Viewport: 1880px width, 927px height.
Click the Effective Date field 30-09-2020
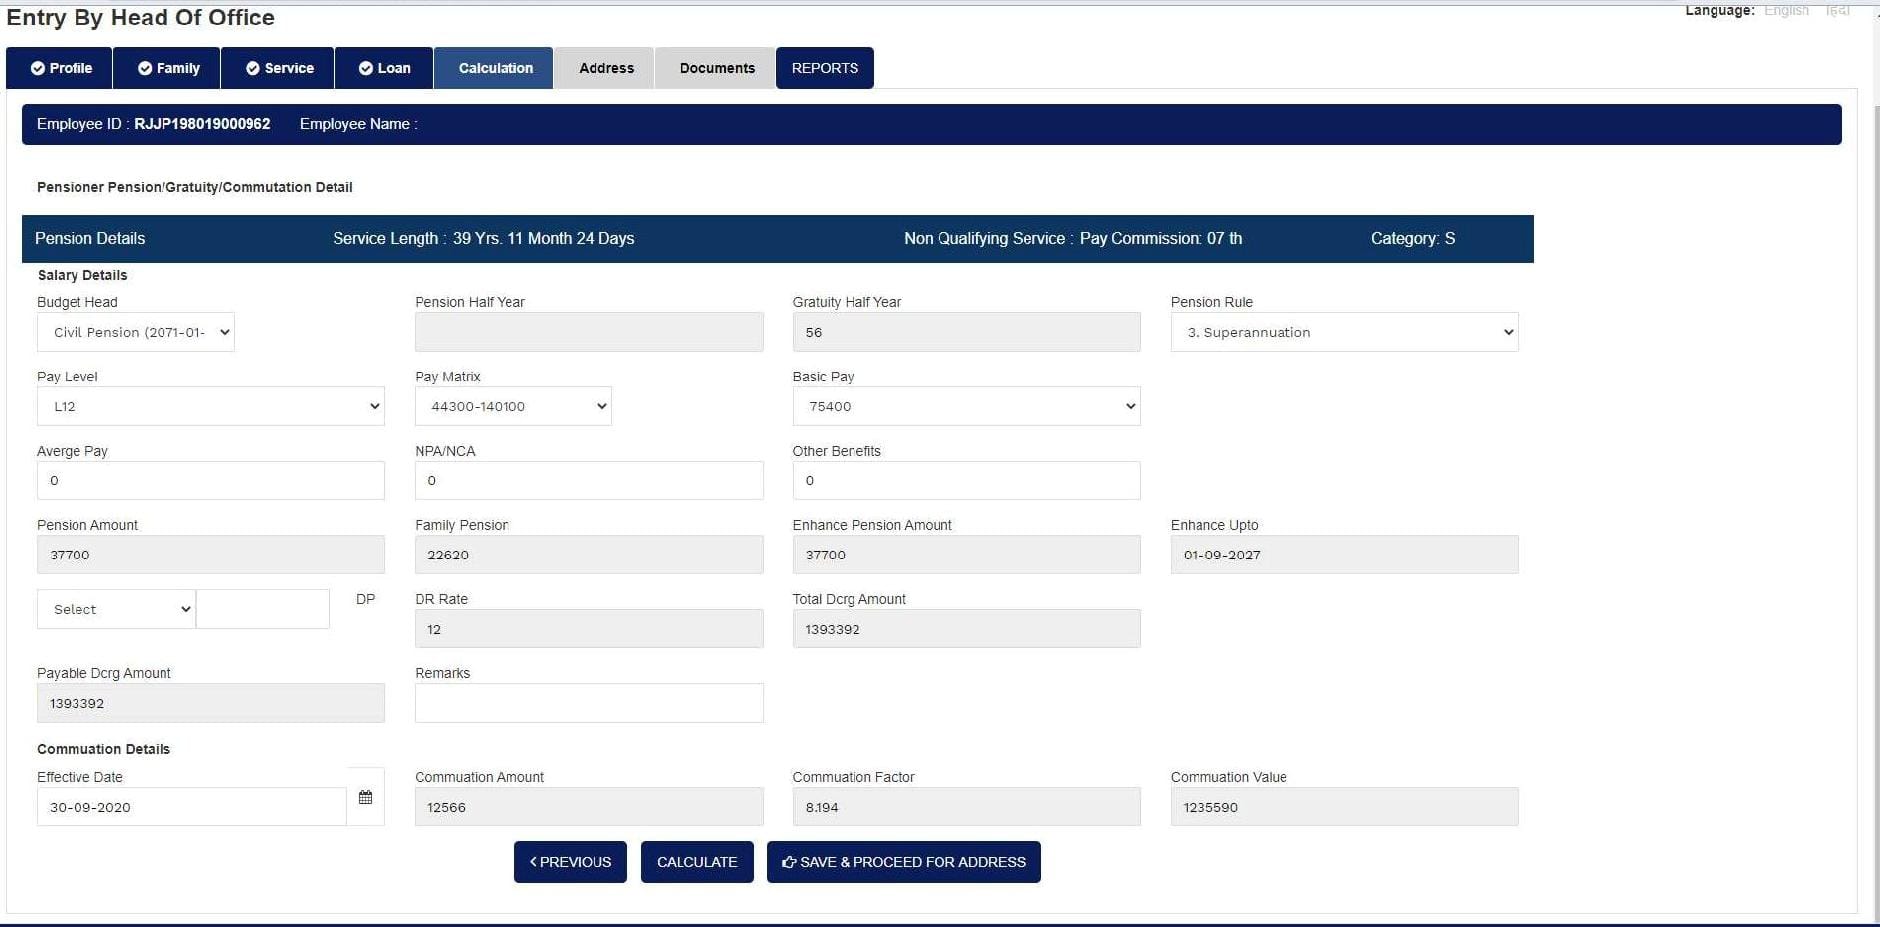coord(192,807)
